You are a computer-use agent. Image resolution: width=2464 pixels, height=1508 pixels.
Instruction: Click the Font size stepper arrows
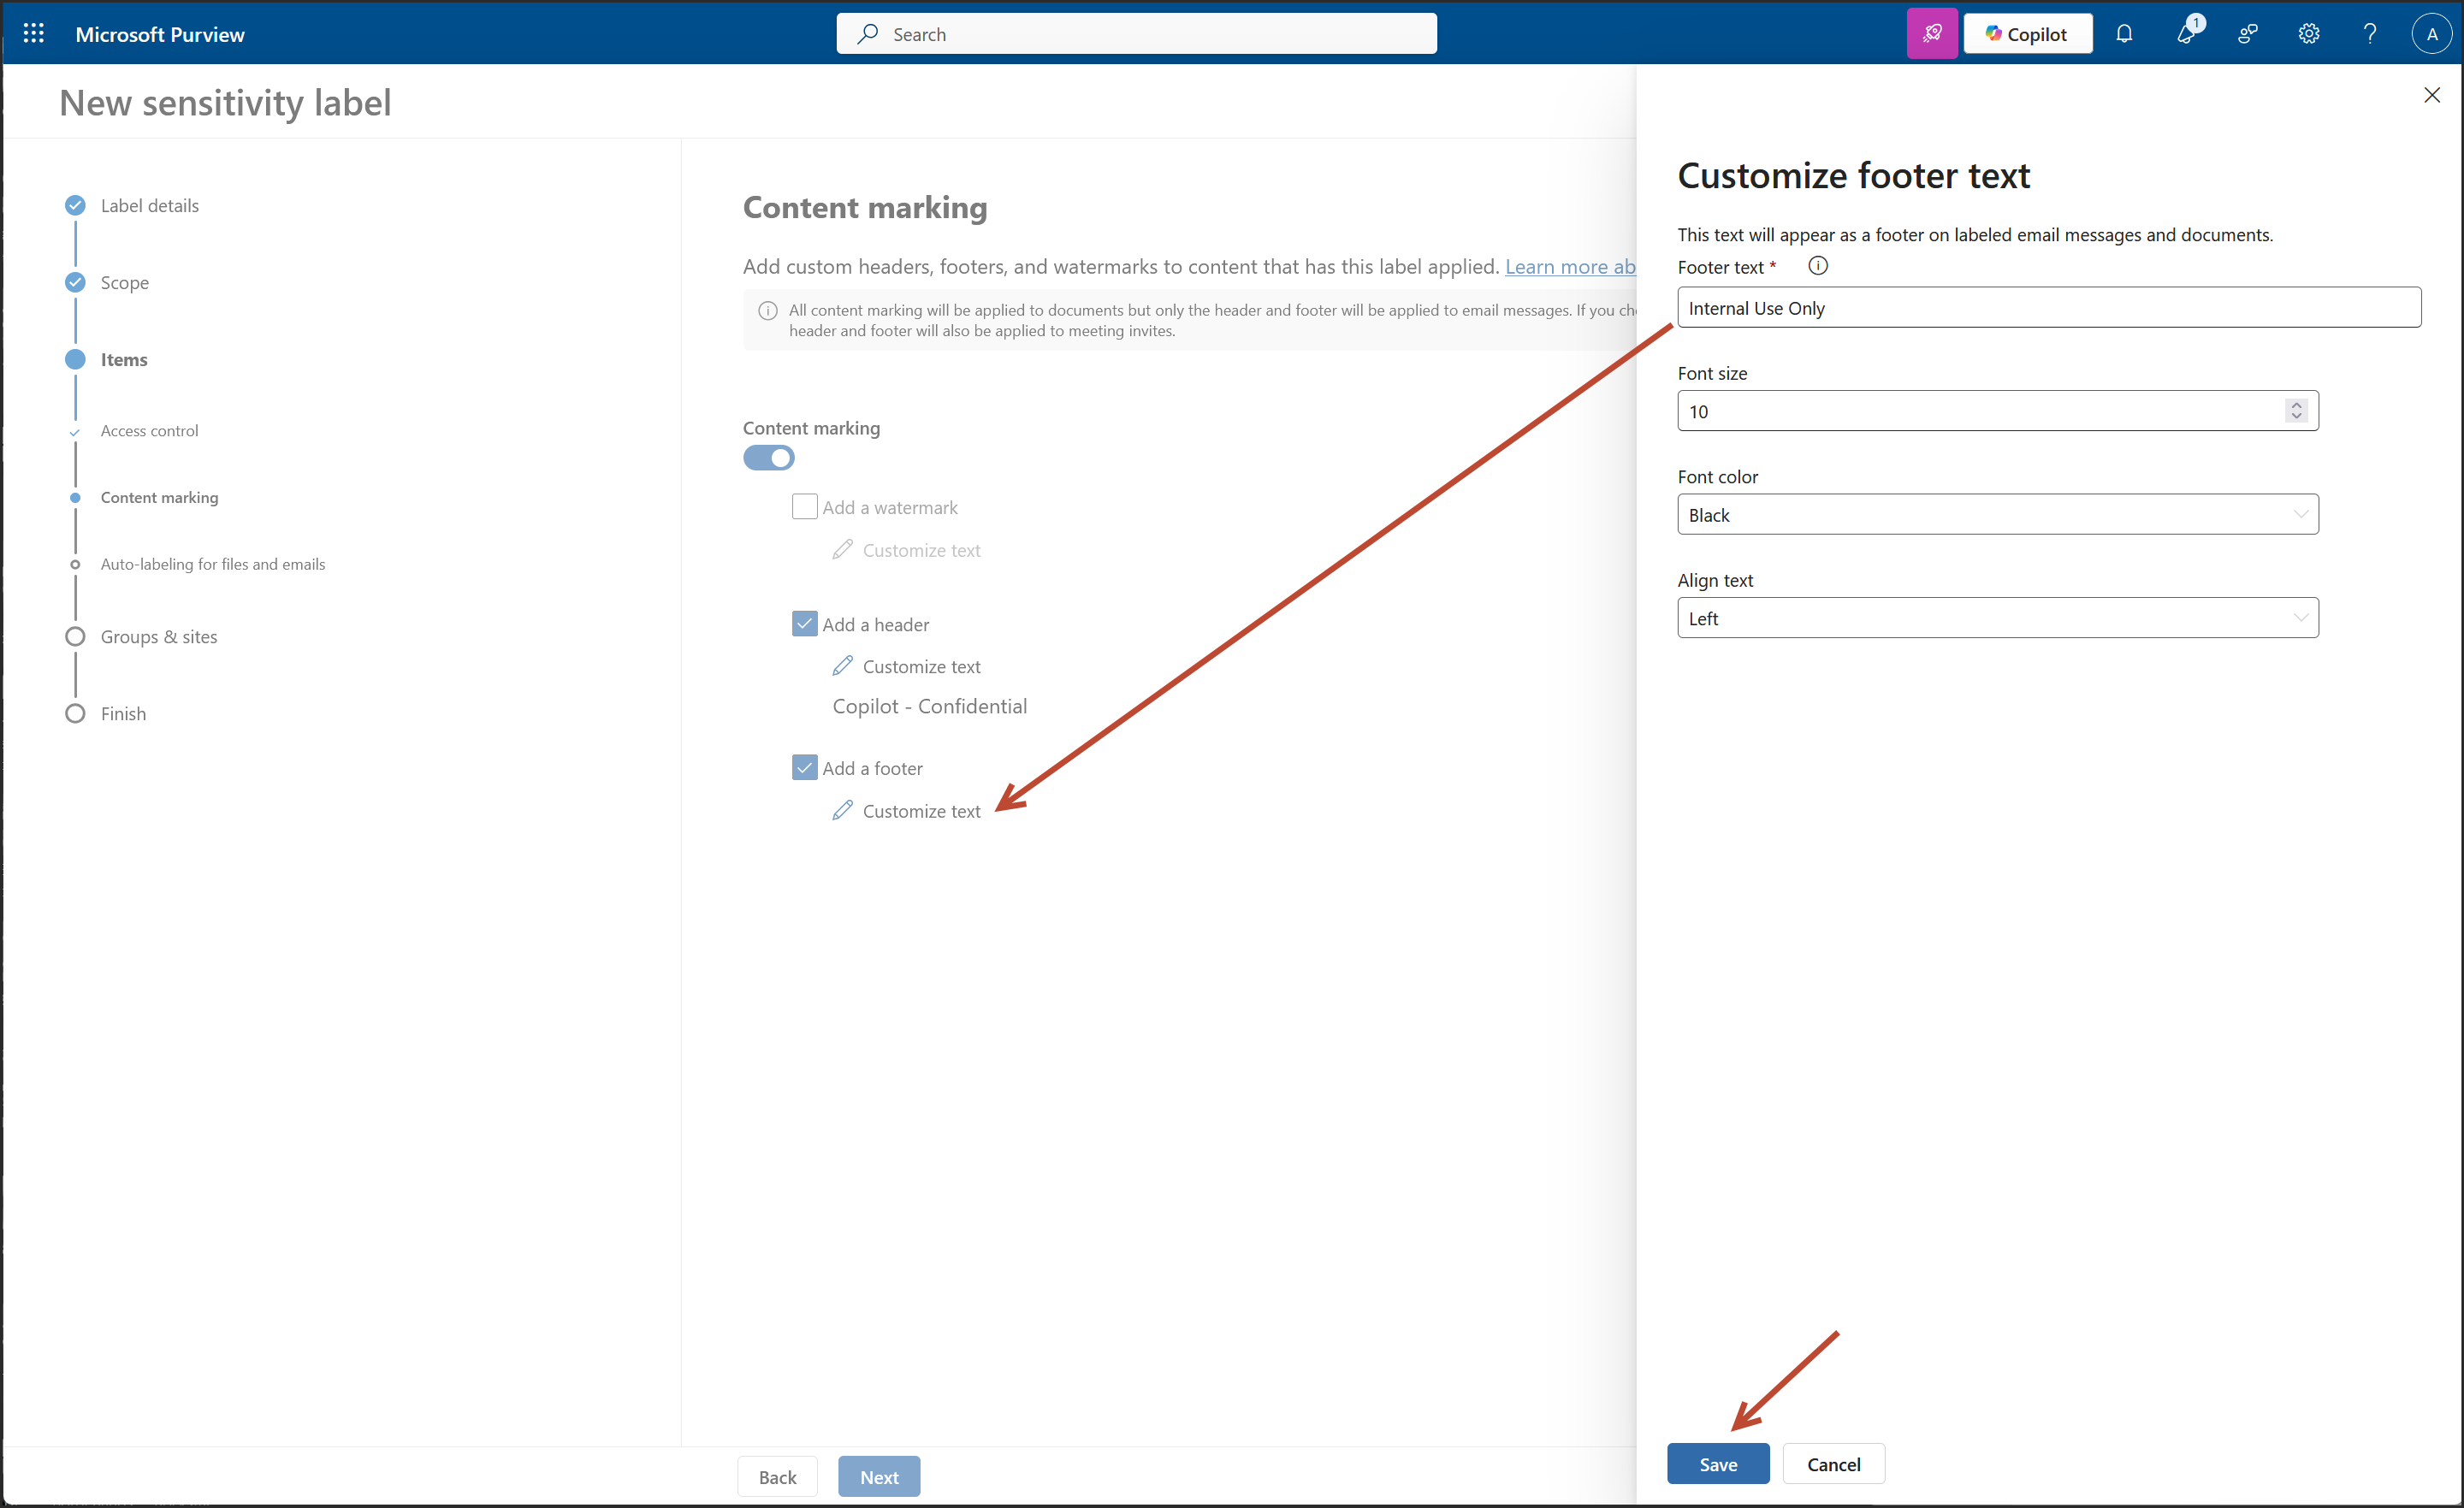click(2296, 411)
